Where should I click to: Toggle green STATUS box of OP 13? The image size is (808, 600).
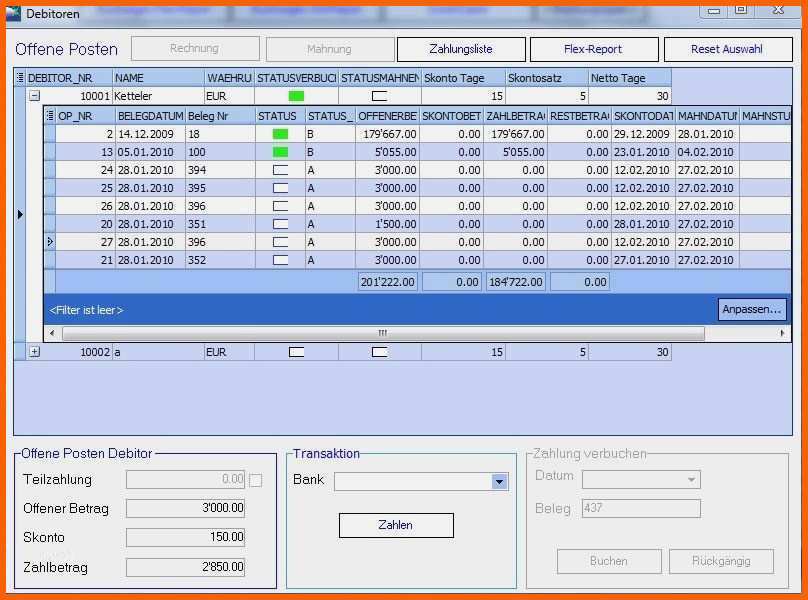[x=280, y=152]
